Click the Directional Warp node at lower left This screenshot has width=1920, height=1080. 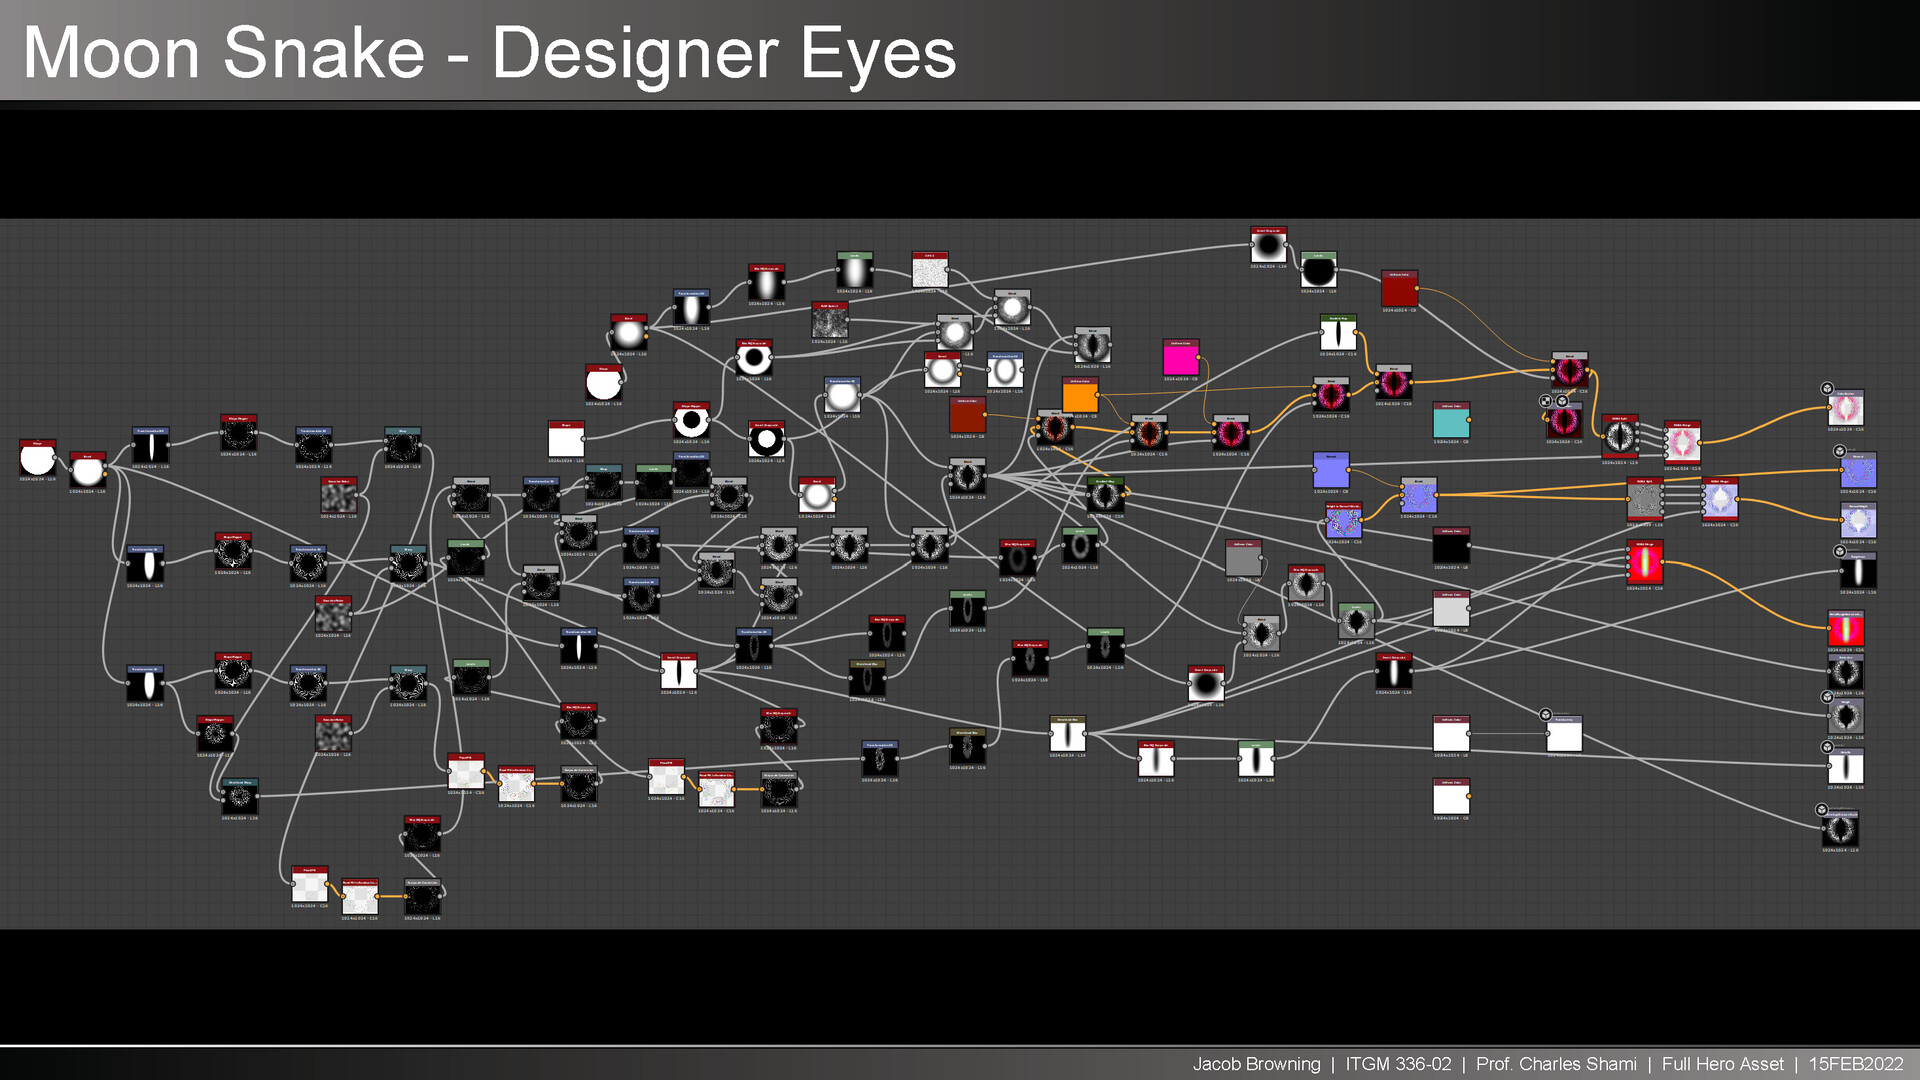coord(239,797)
